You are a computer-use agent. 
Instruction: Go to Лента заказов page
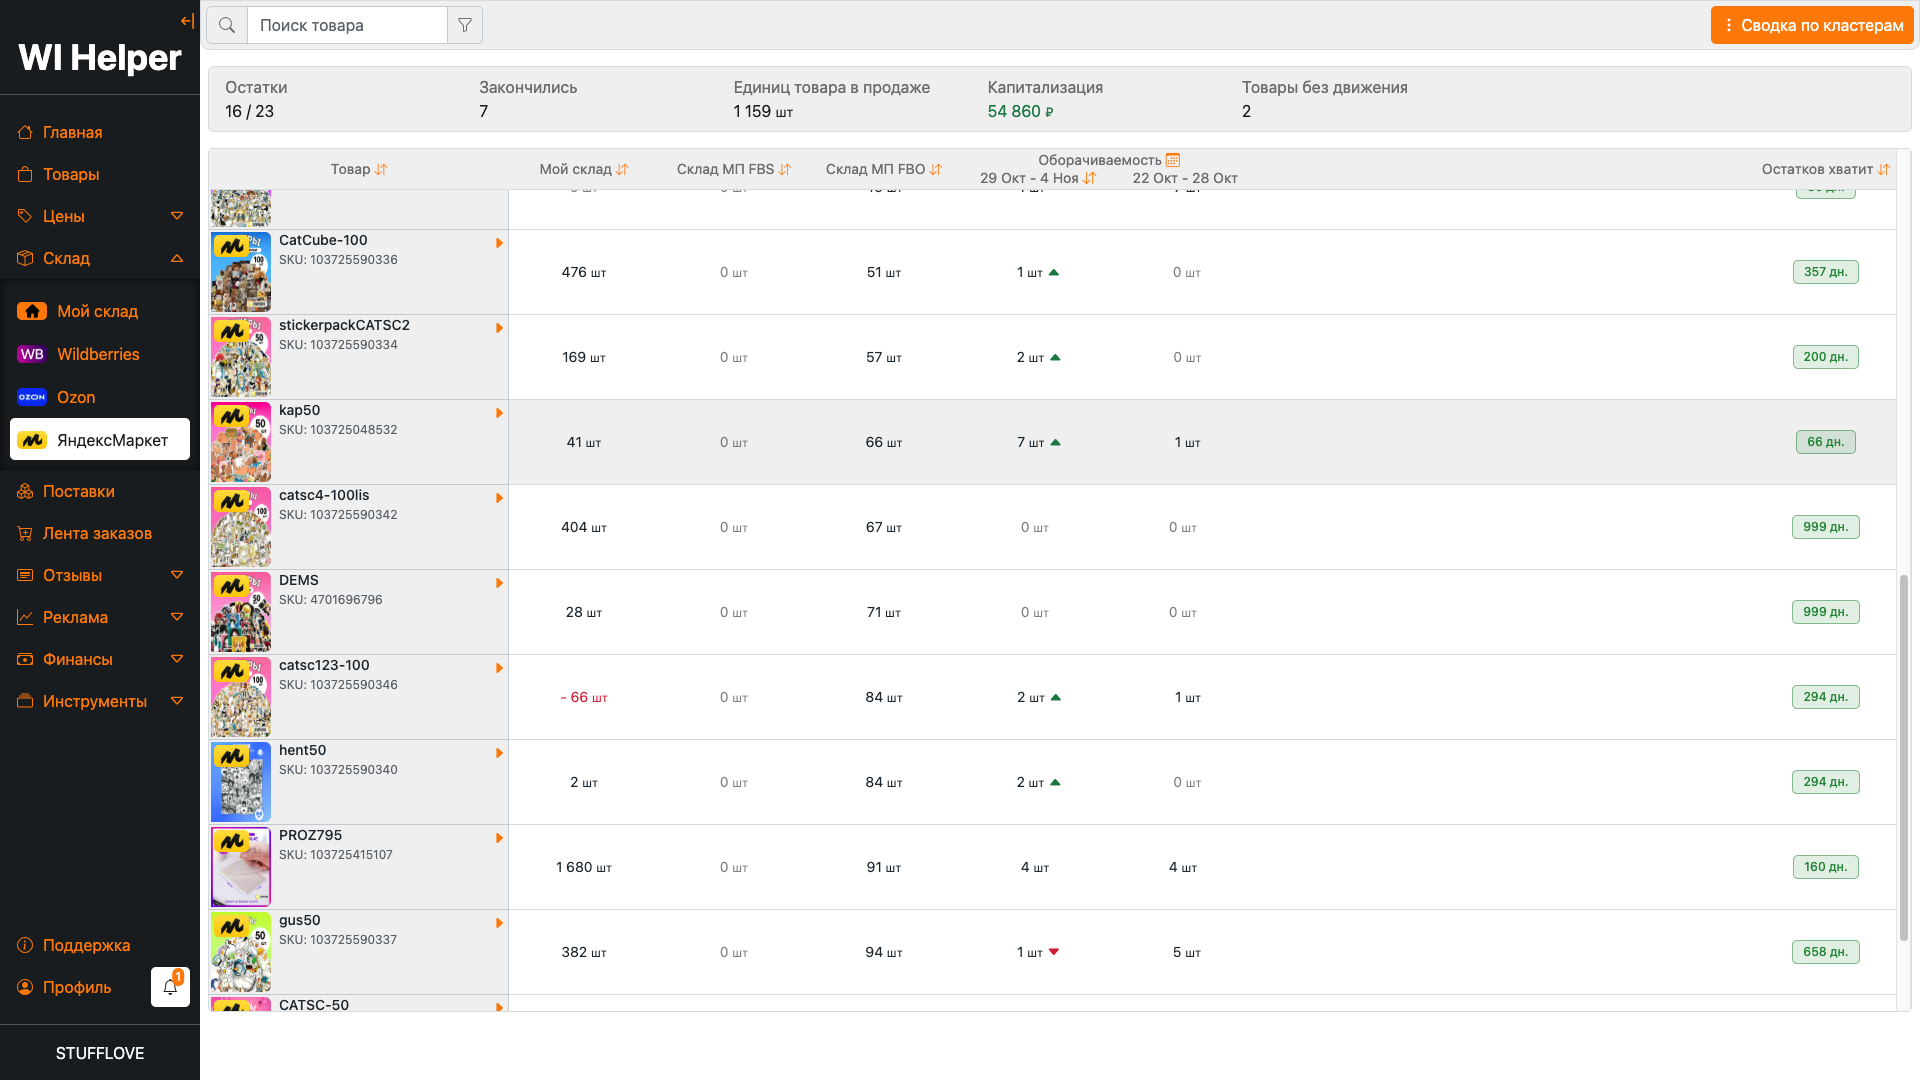[97, 533]
